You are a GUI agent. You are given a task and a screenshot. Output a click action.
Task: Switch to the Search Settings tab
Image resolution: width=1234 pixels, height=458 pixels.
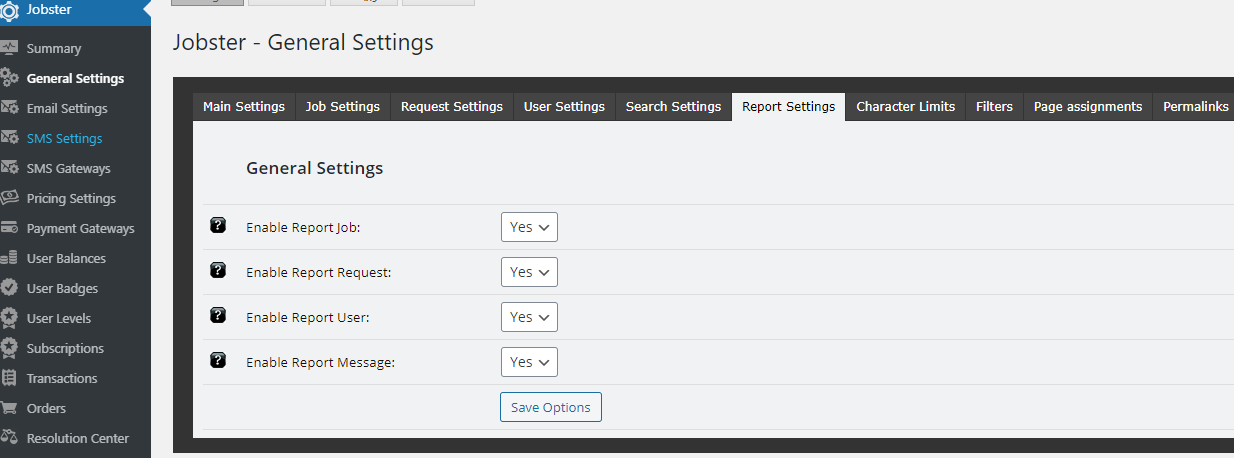[673, 107]
